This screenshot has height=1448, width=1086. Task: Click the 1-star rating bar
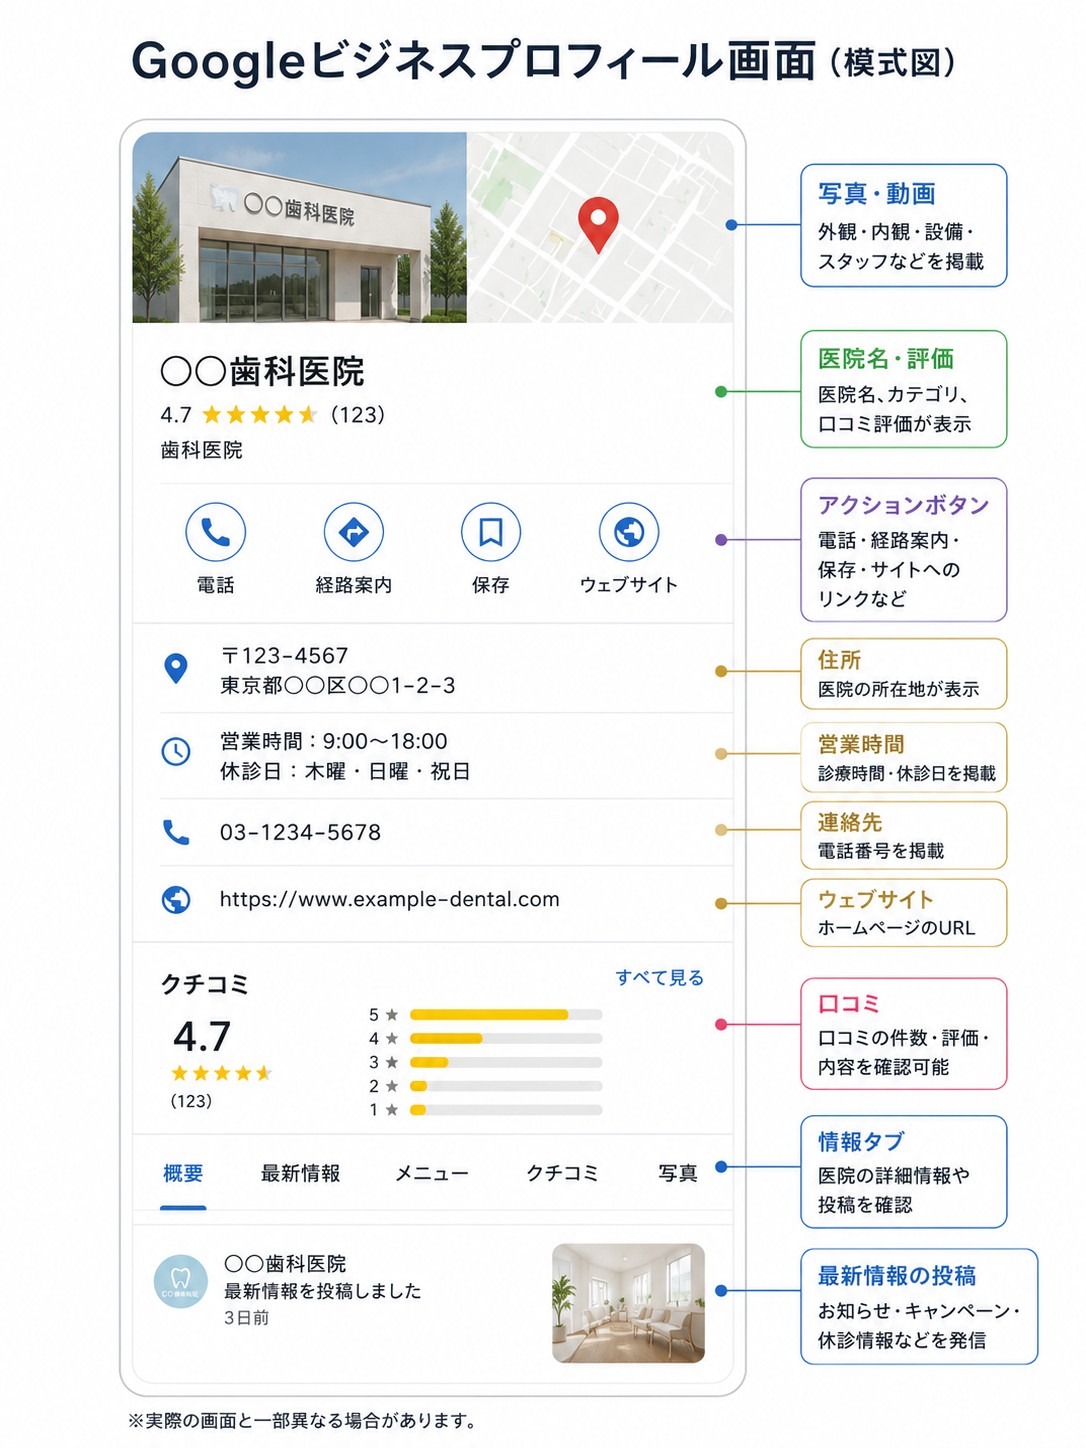506,1109
